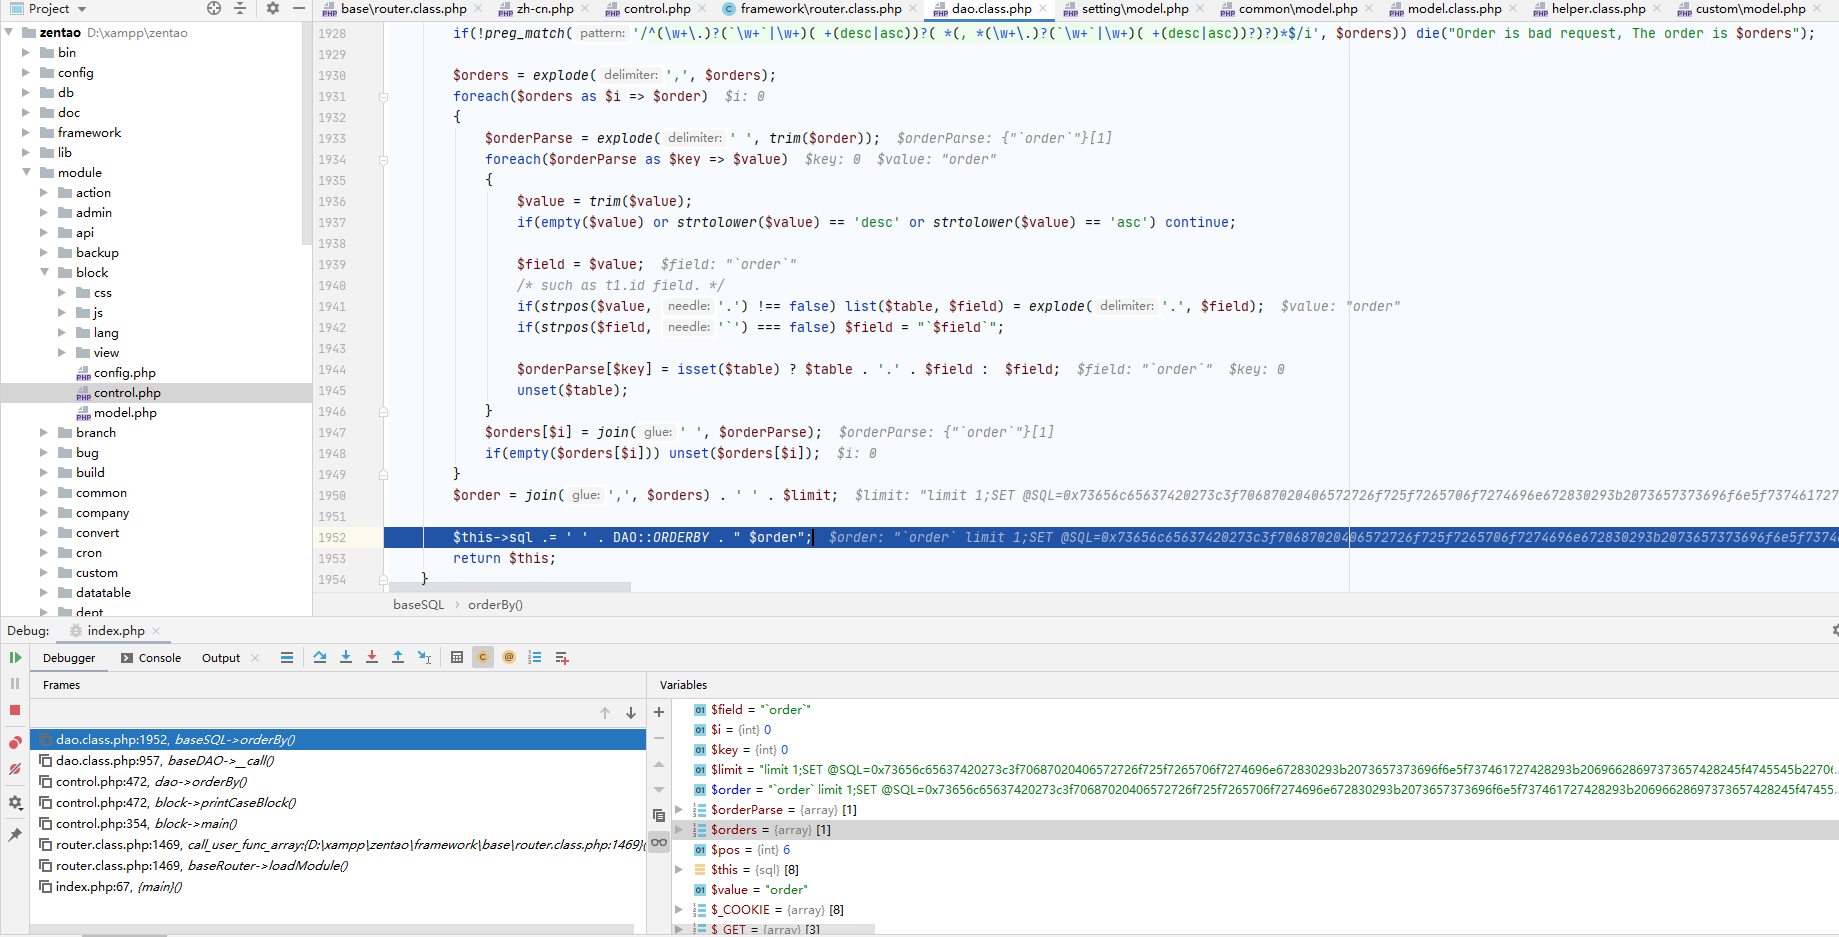Stop the debug session
This screenshot has width=1839, height=937.
(15, 710)
